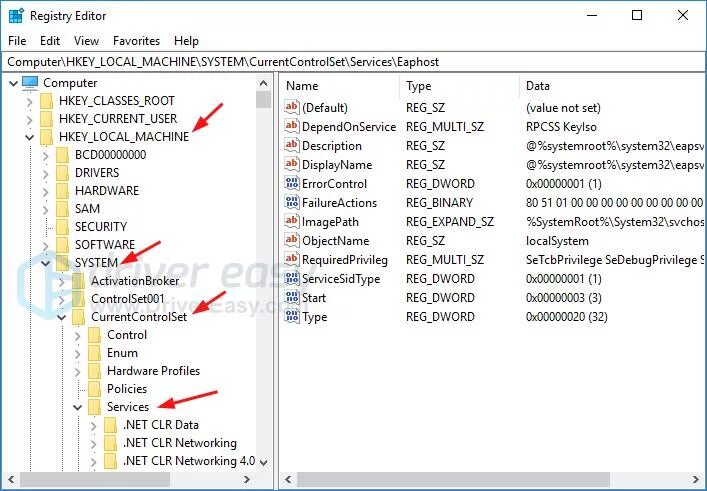This screenshot has height=491, width=707.
Task: Expand the SOFTWARE node arrow
Action: tap(46, 245)
